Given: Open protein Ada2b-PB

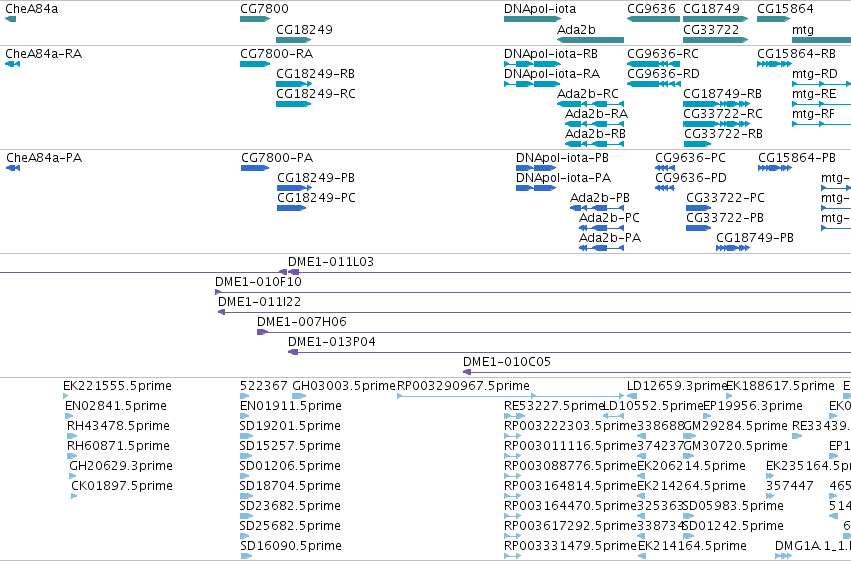Looking at the screenshot, I should point(600,198).
